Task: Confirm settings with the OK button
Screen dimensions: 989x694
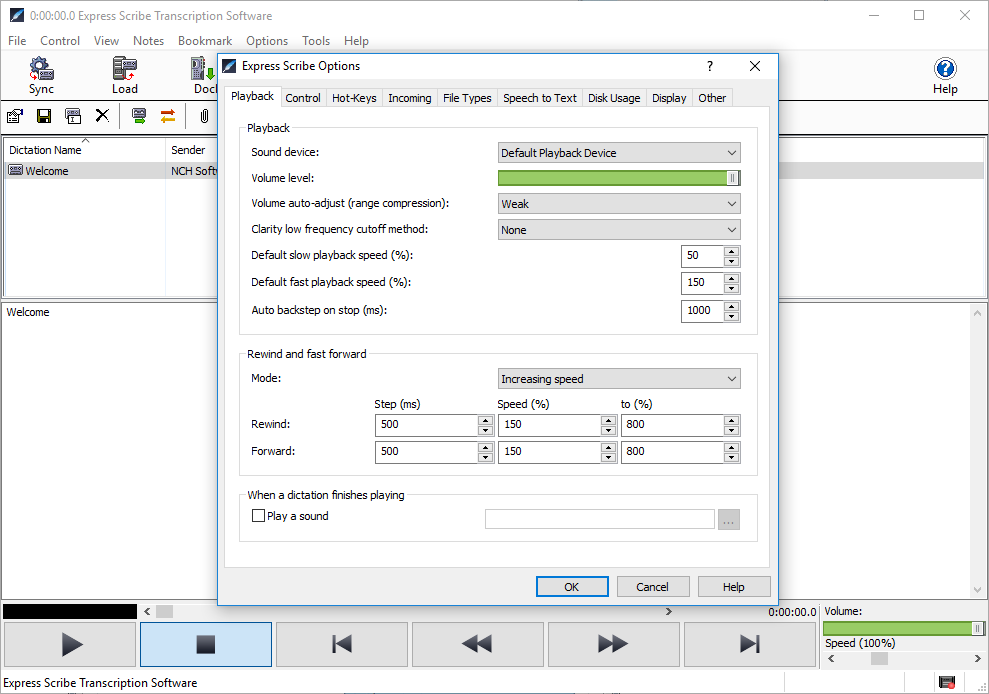Action: click(x=572, y=586)
